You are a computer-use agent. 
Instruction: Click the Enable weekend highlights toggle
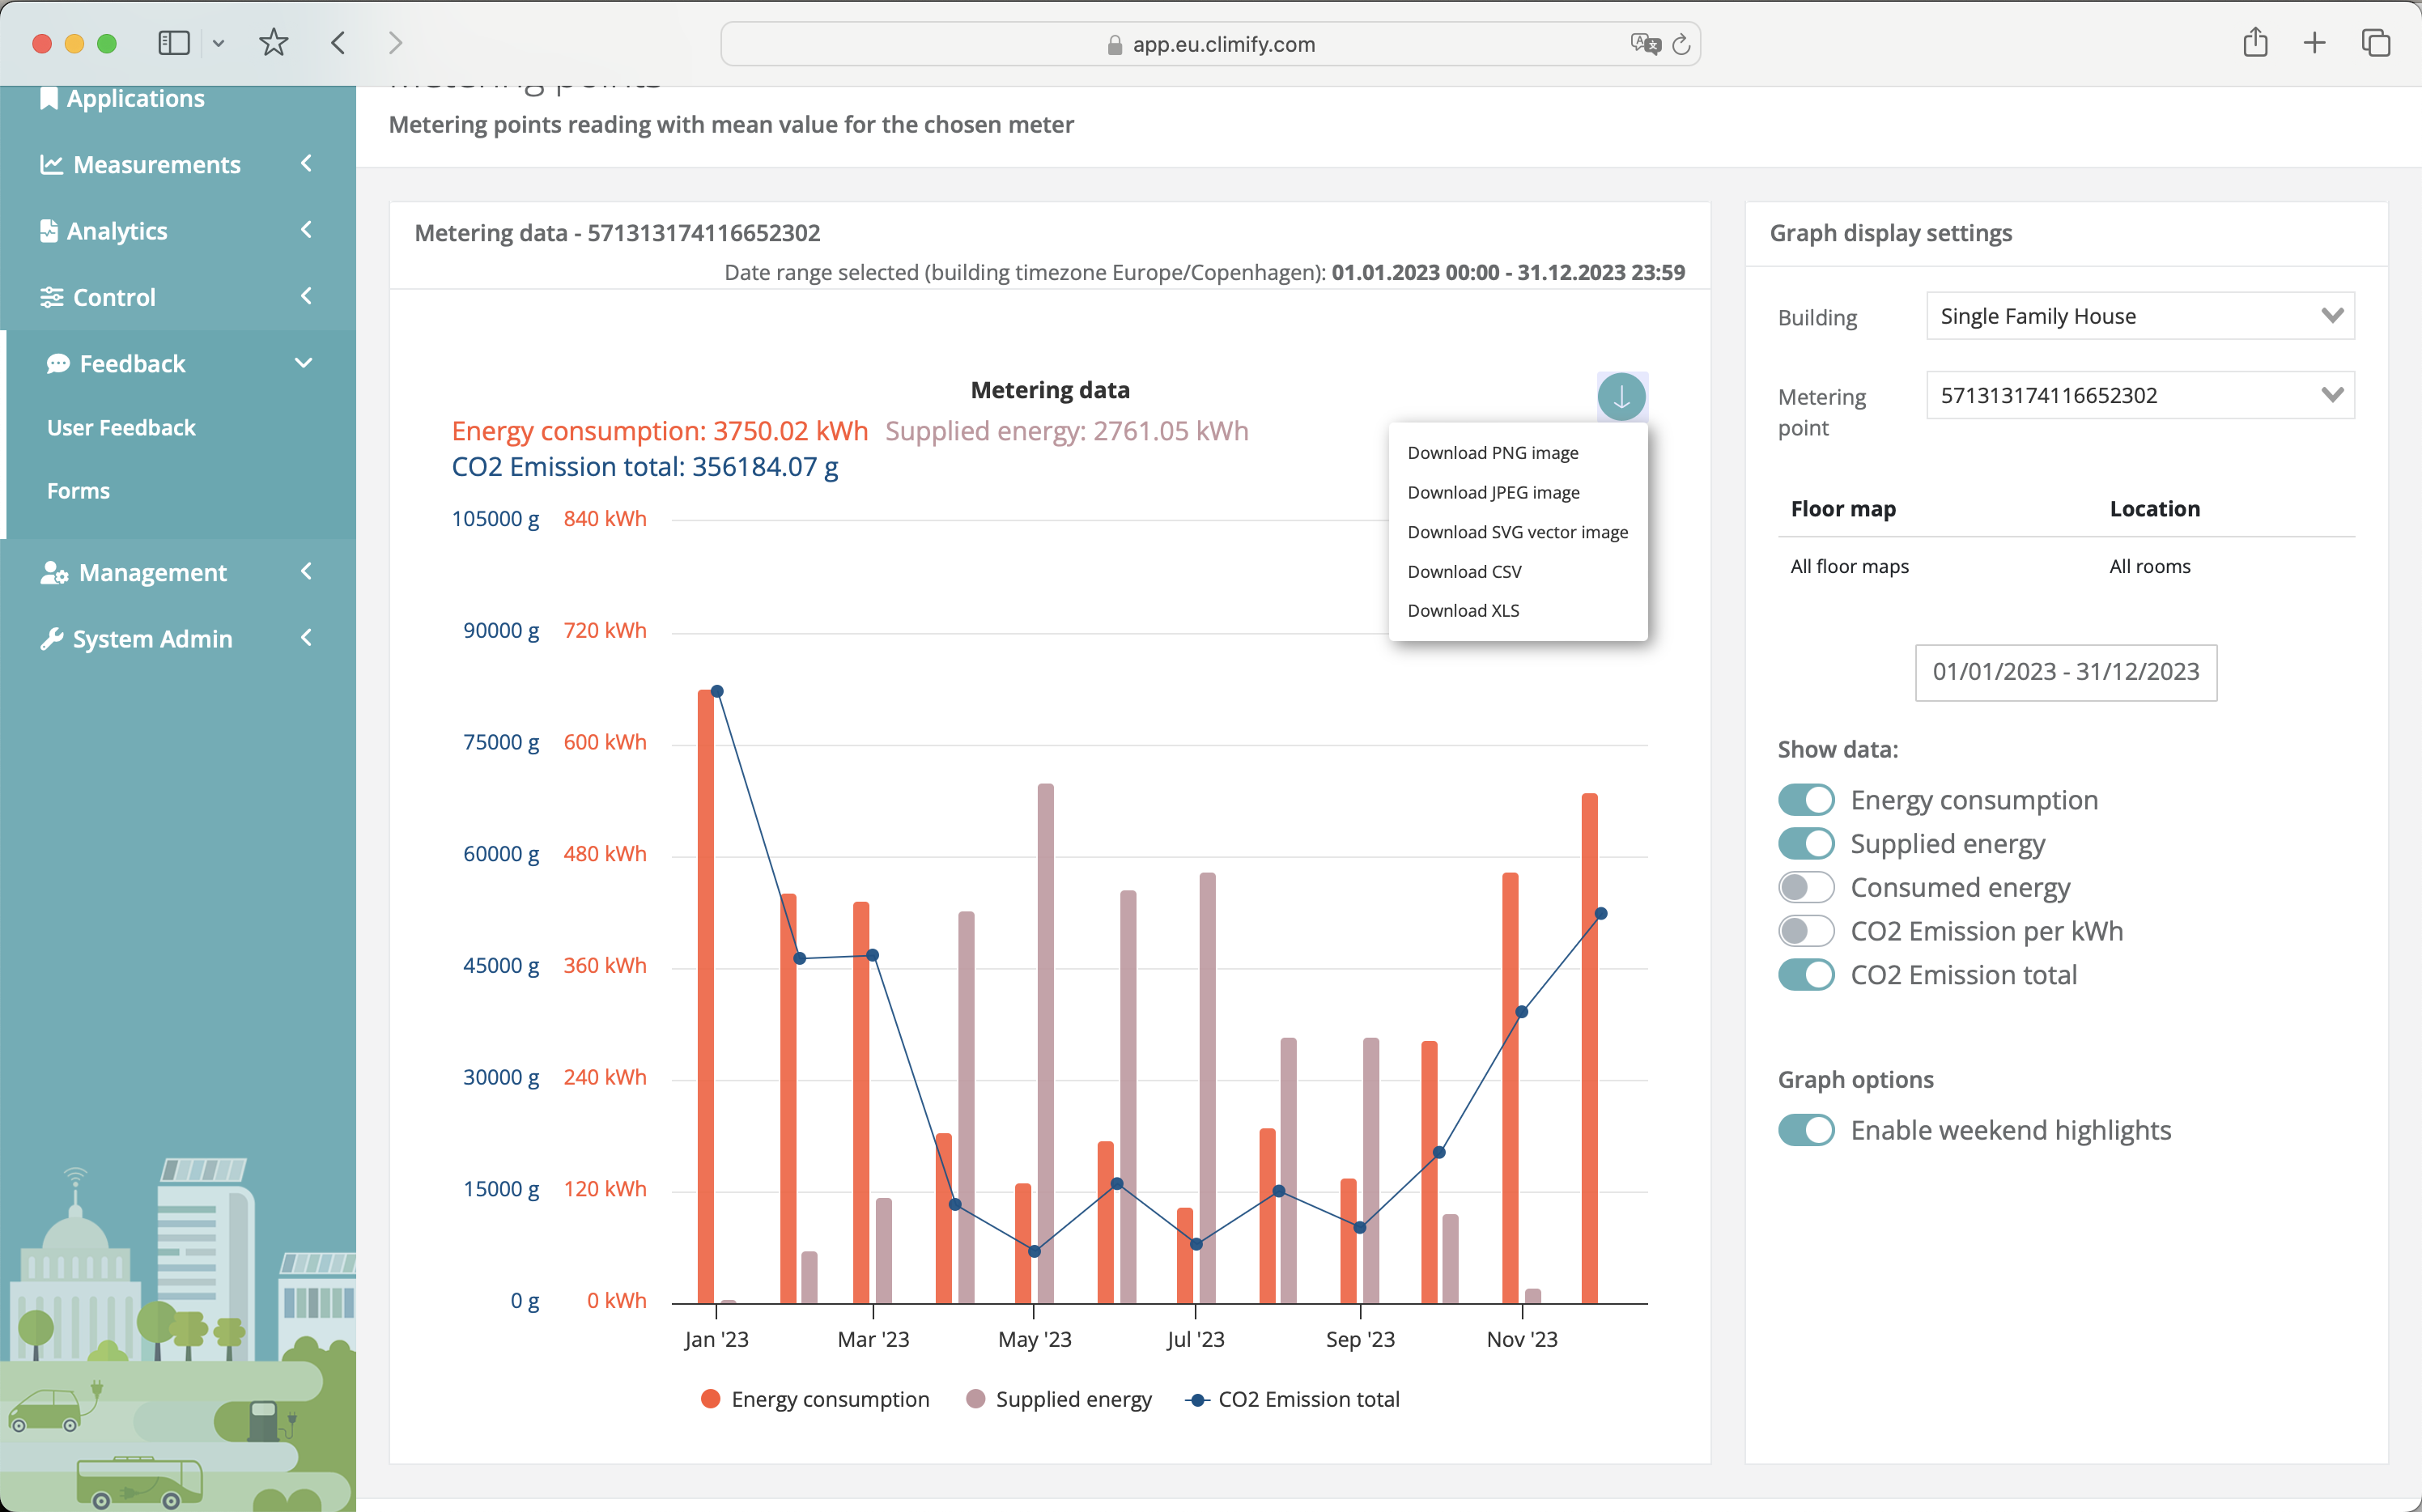pyautogui.click(x=1806, y=1129)
